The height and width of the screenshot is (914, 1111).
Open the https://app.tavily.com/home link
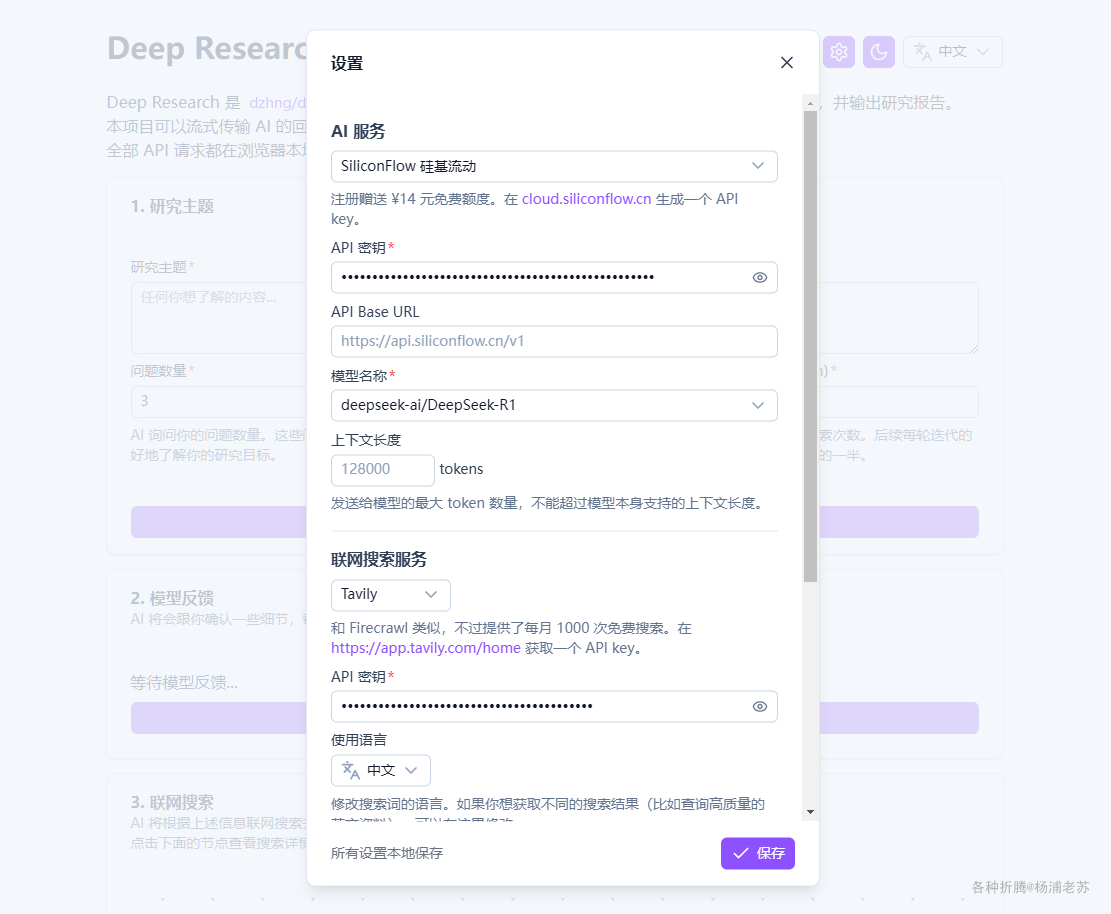[x=426, y=648]
